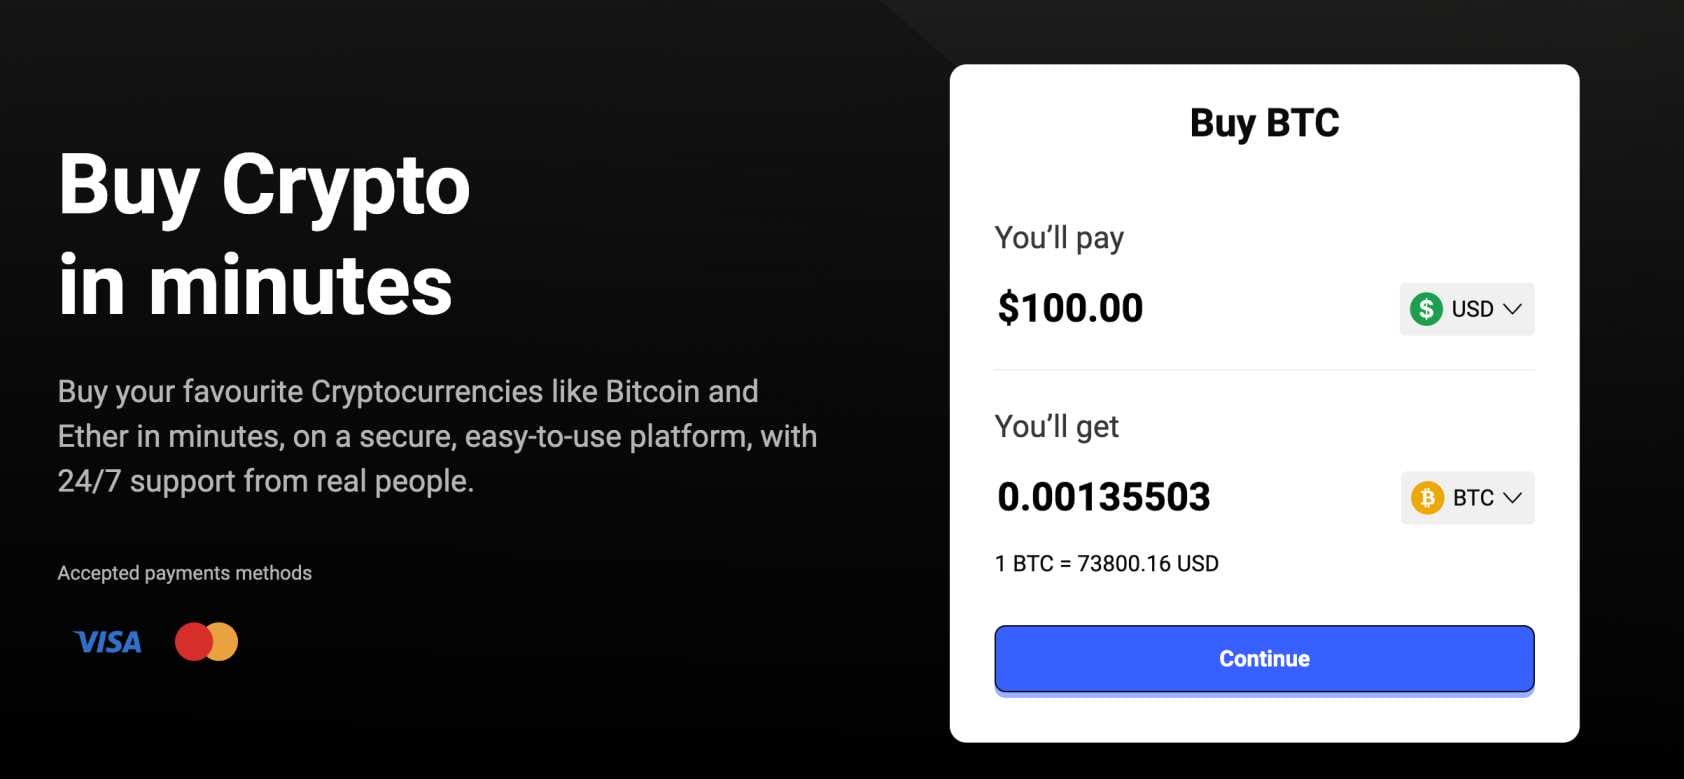This screenshot has height=779, width=1684.
Task: Click the Visa payment method icon
Action: point(106,642)
